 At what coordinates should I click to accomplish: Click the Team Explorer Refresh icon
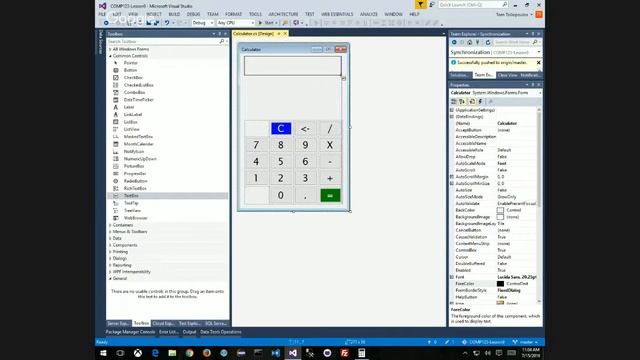[488, 42]
